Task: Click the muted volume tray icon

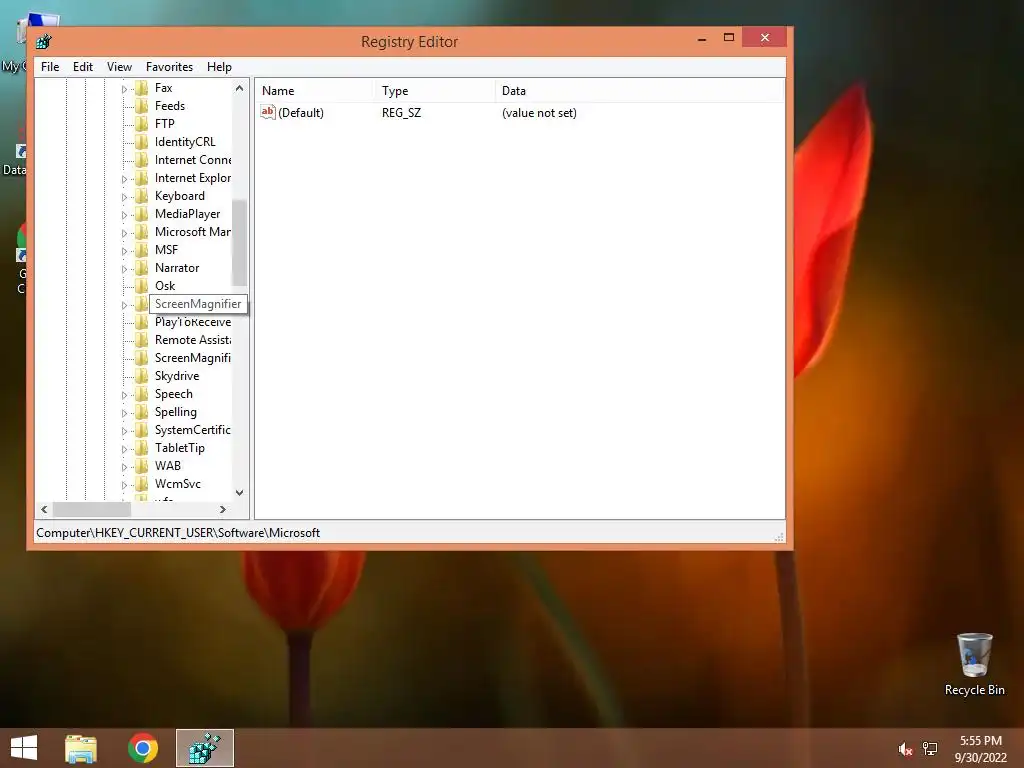Action: [905, 749]
